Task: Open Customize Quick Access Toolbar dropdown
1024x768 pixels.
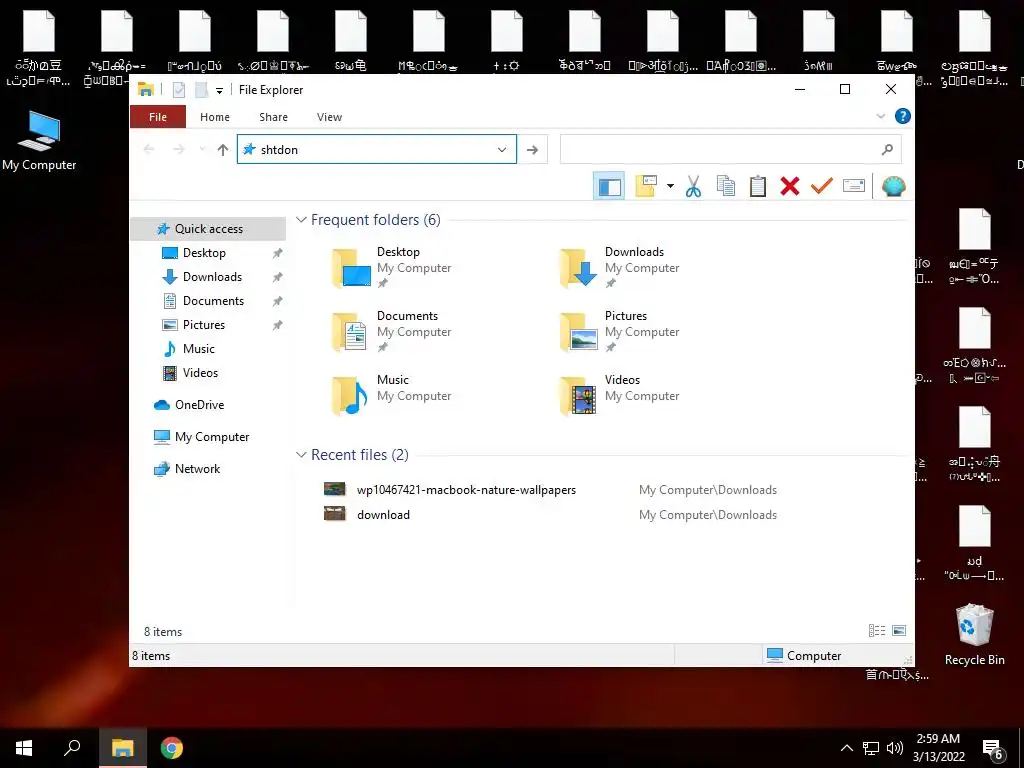Action: tap(219, 91)
